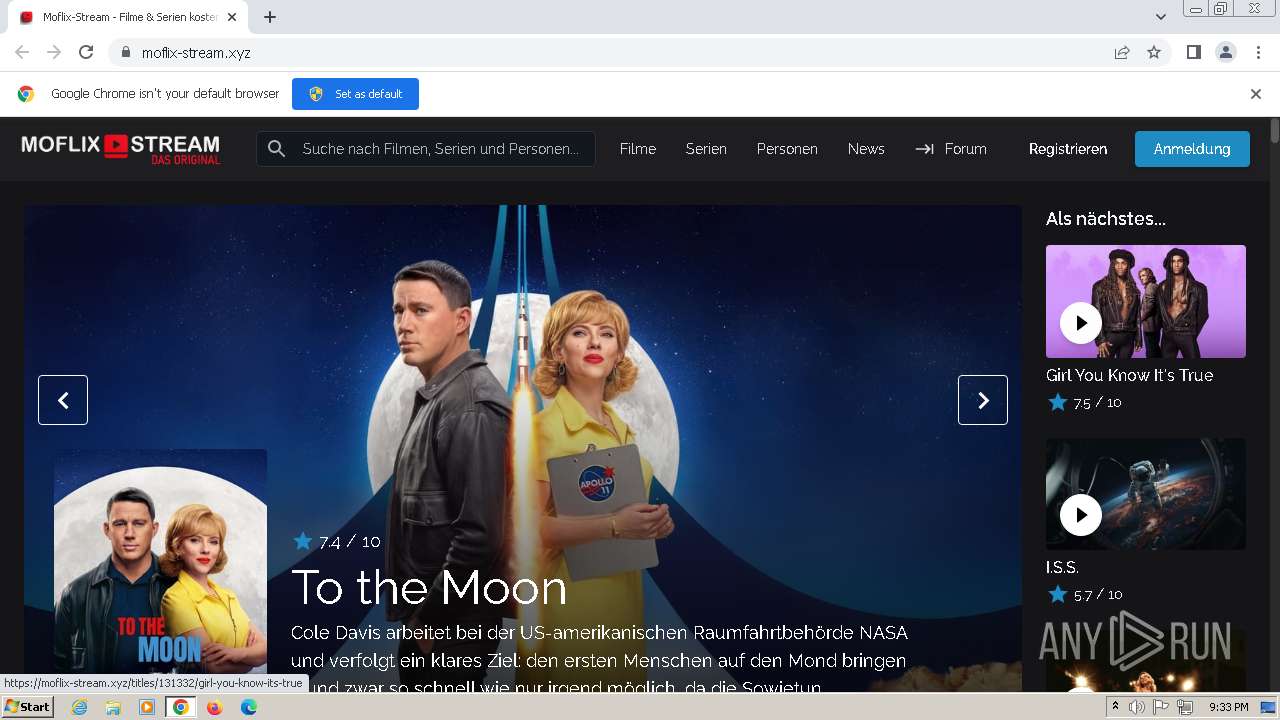
Task: Click the taskbar clock showing 9:33 PM
Action: pos(1228,707)
